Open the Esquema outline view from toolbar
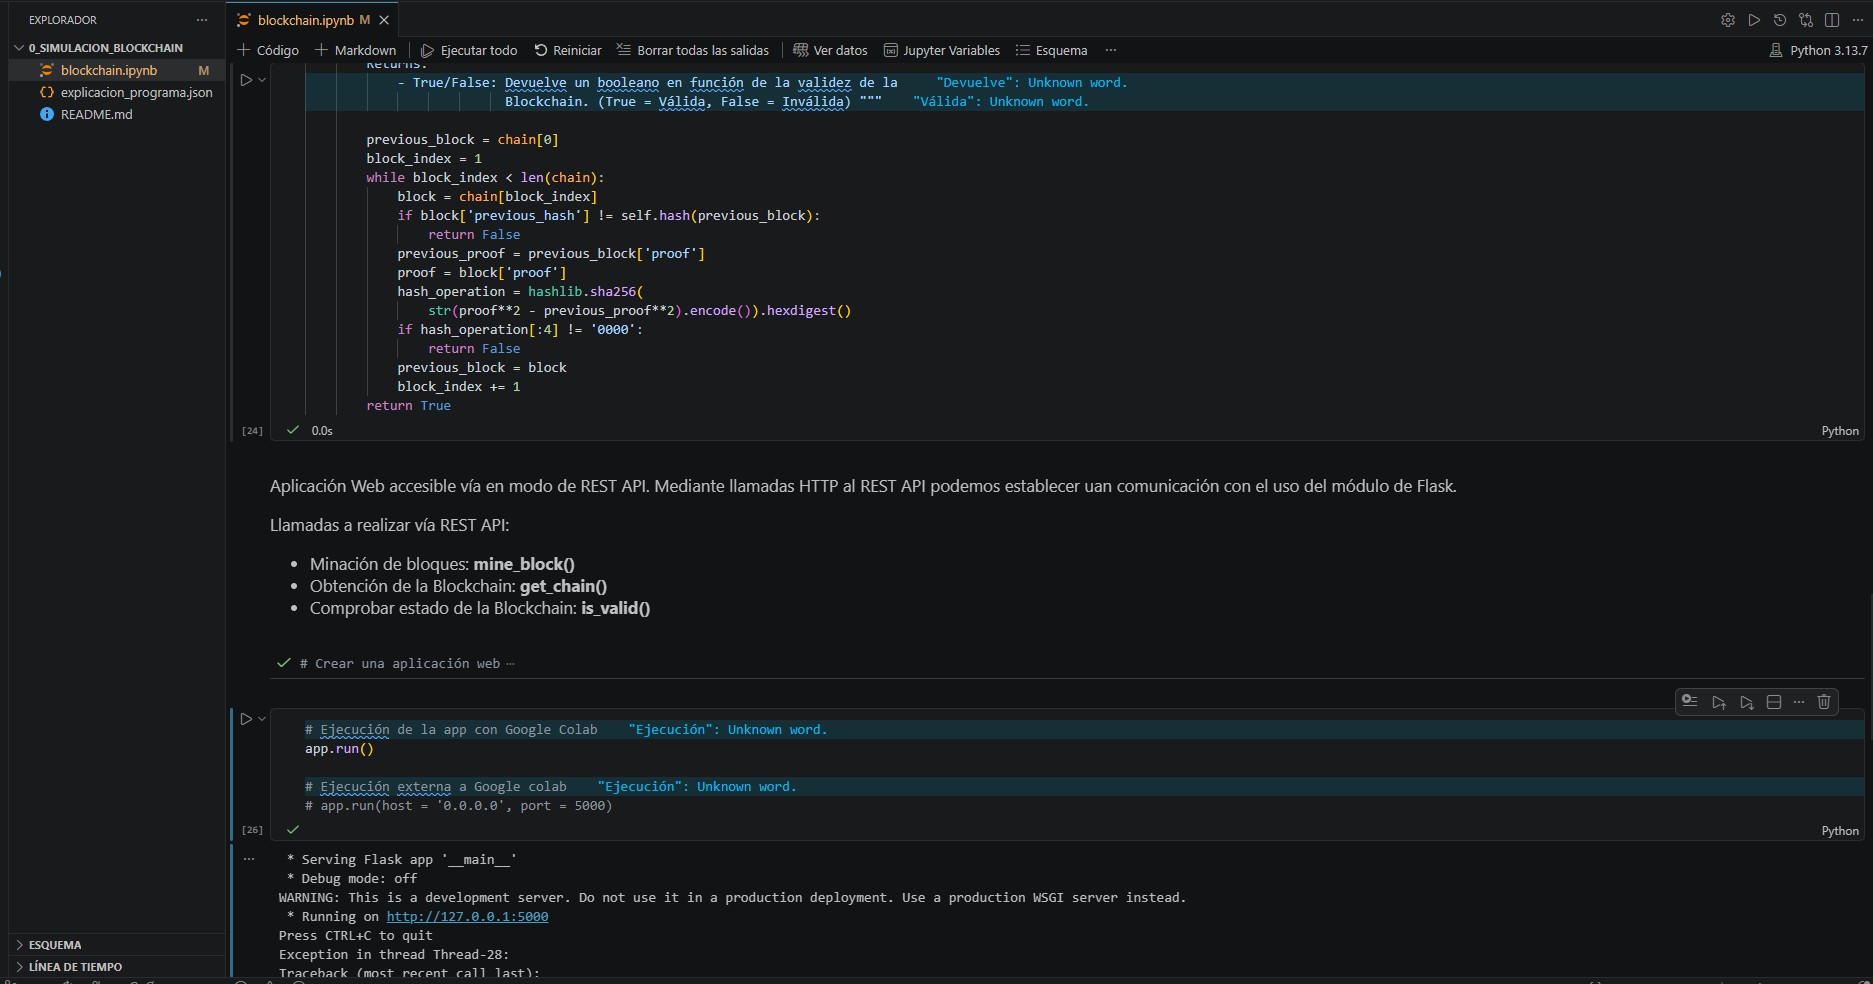Image resolution: width=1873 pixels, height=984 pixels. click(x=1051, y=50)
